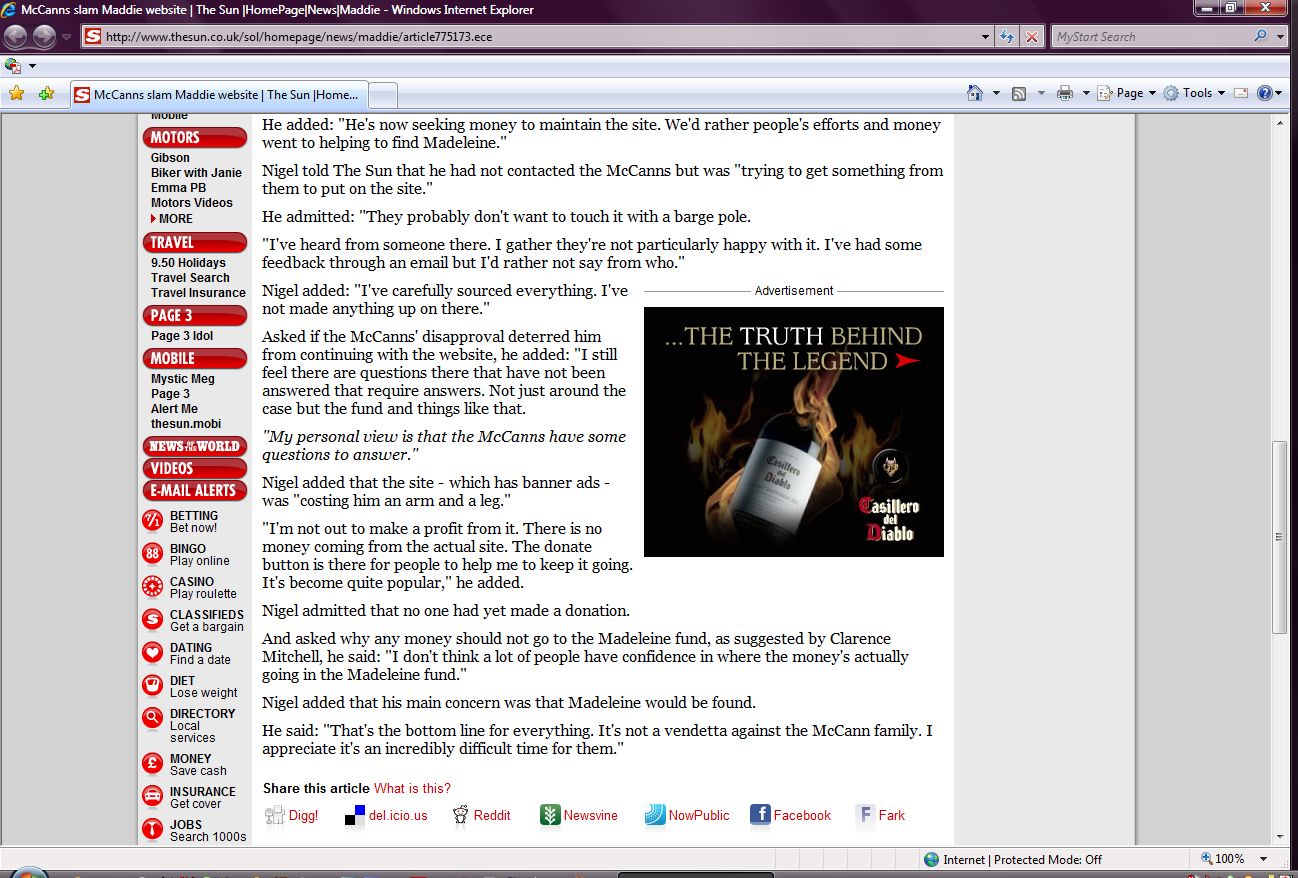Click the Stop loading icon

(x=1032, y=37)
